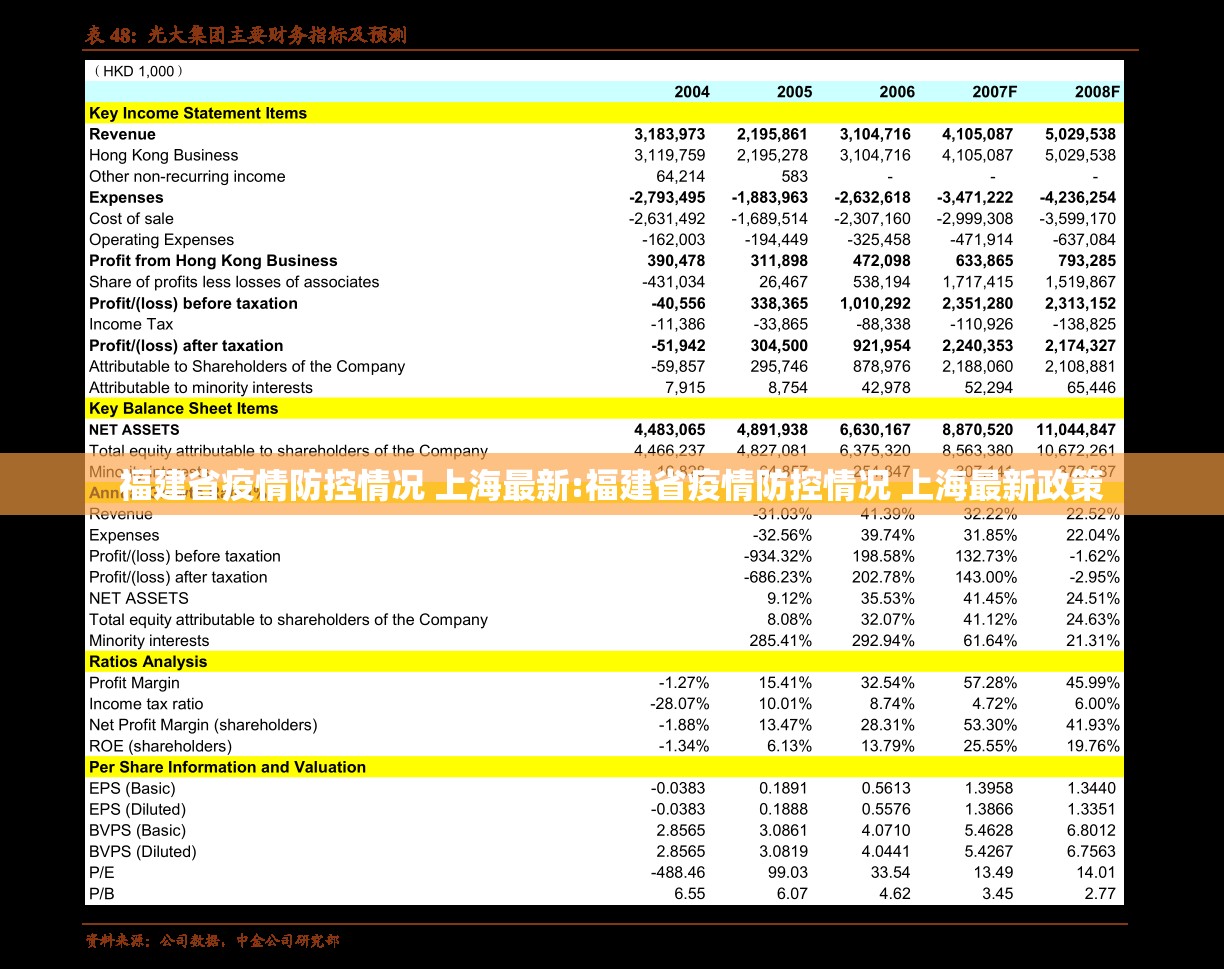Click the Per Share Information and Valuation heading

(227, 767)
